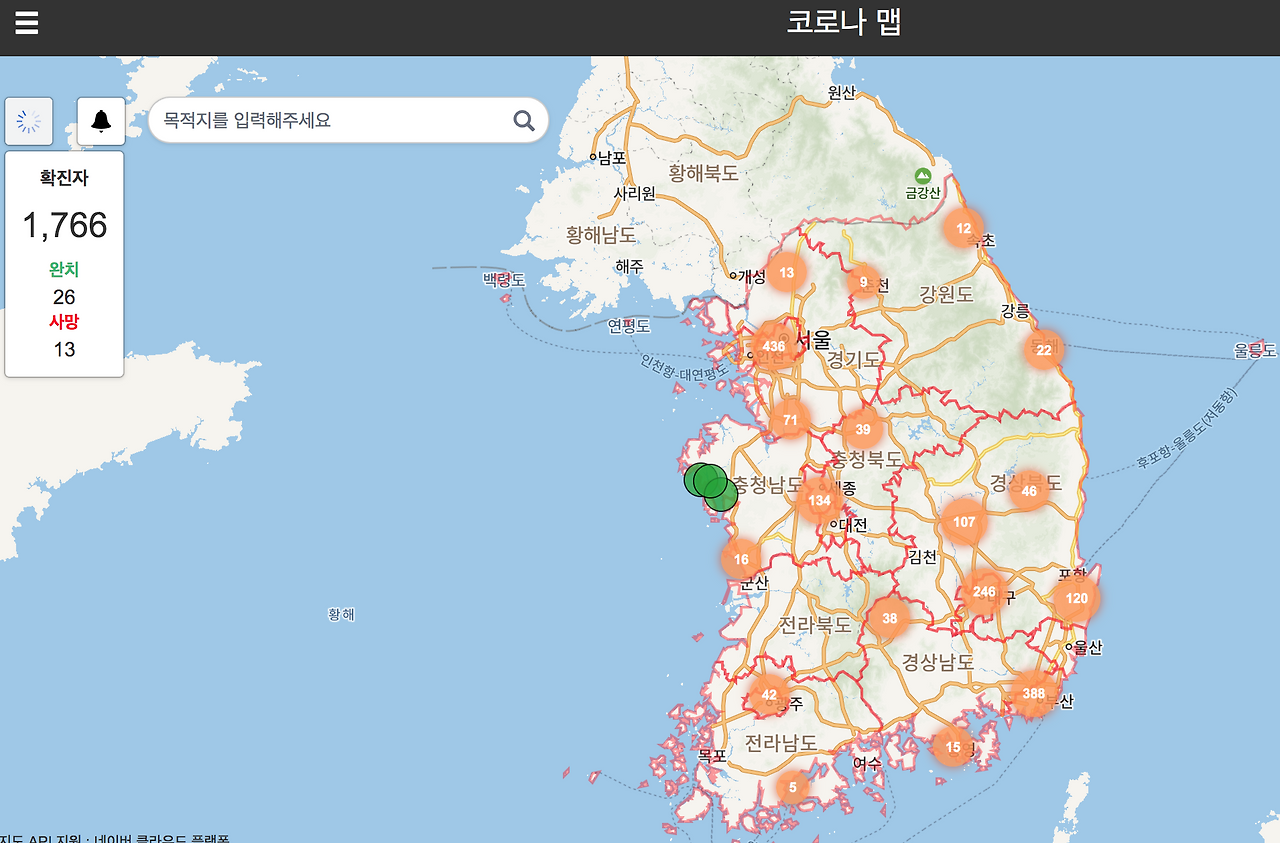Click the loading spinner indicator
The height and width of the screenshot is (843, 1280).
(x=28, y=120)
